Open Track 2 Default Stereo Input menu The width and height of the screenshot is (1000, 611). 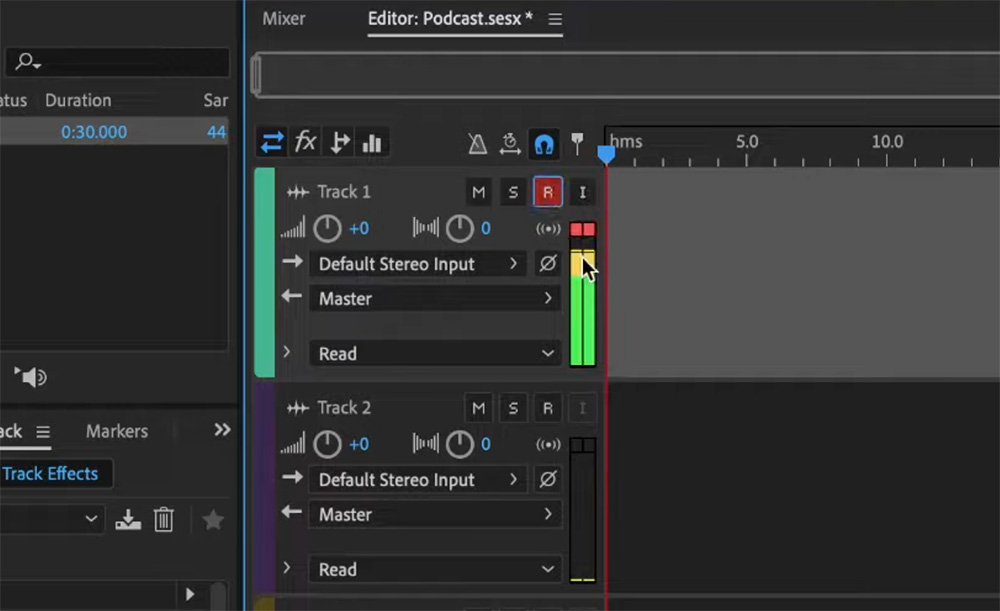(418, 480)
